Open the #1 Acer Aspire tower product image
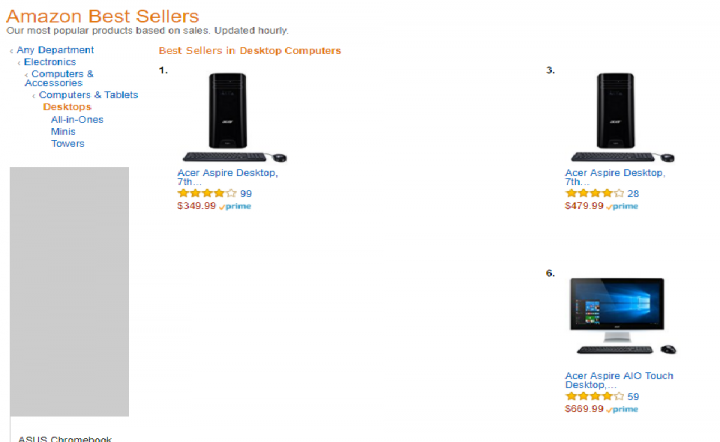Screen dimensions: 720x442 click(x=235, y=117)
